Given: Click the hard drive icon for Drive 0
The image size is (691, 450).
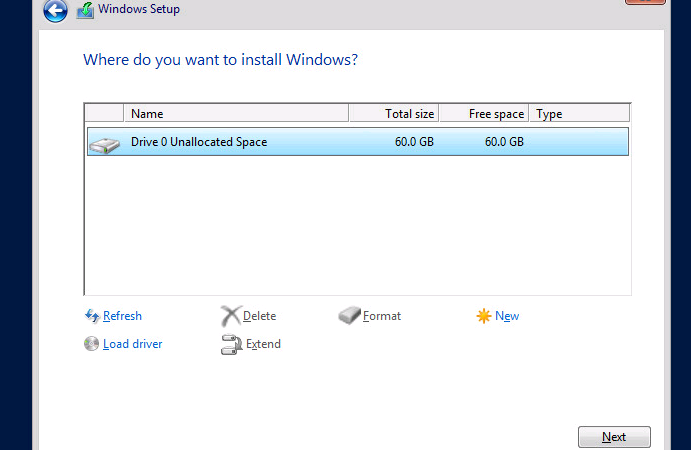Looking at the screenshot, I should click(104, 145).
